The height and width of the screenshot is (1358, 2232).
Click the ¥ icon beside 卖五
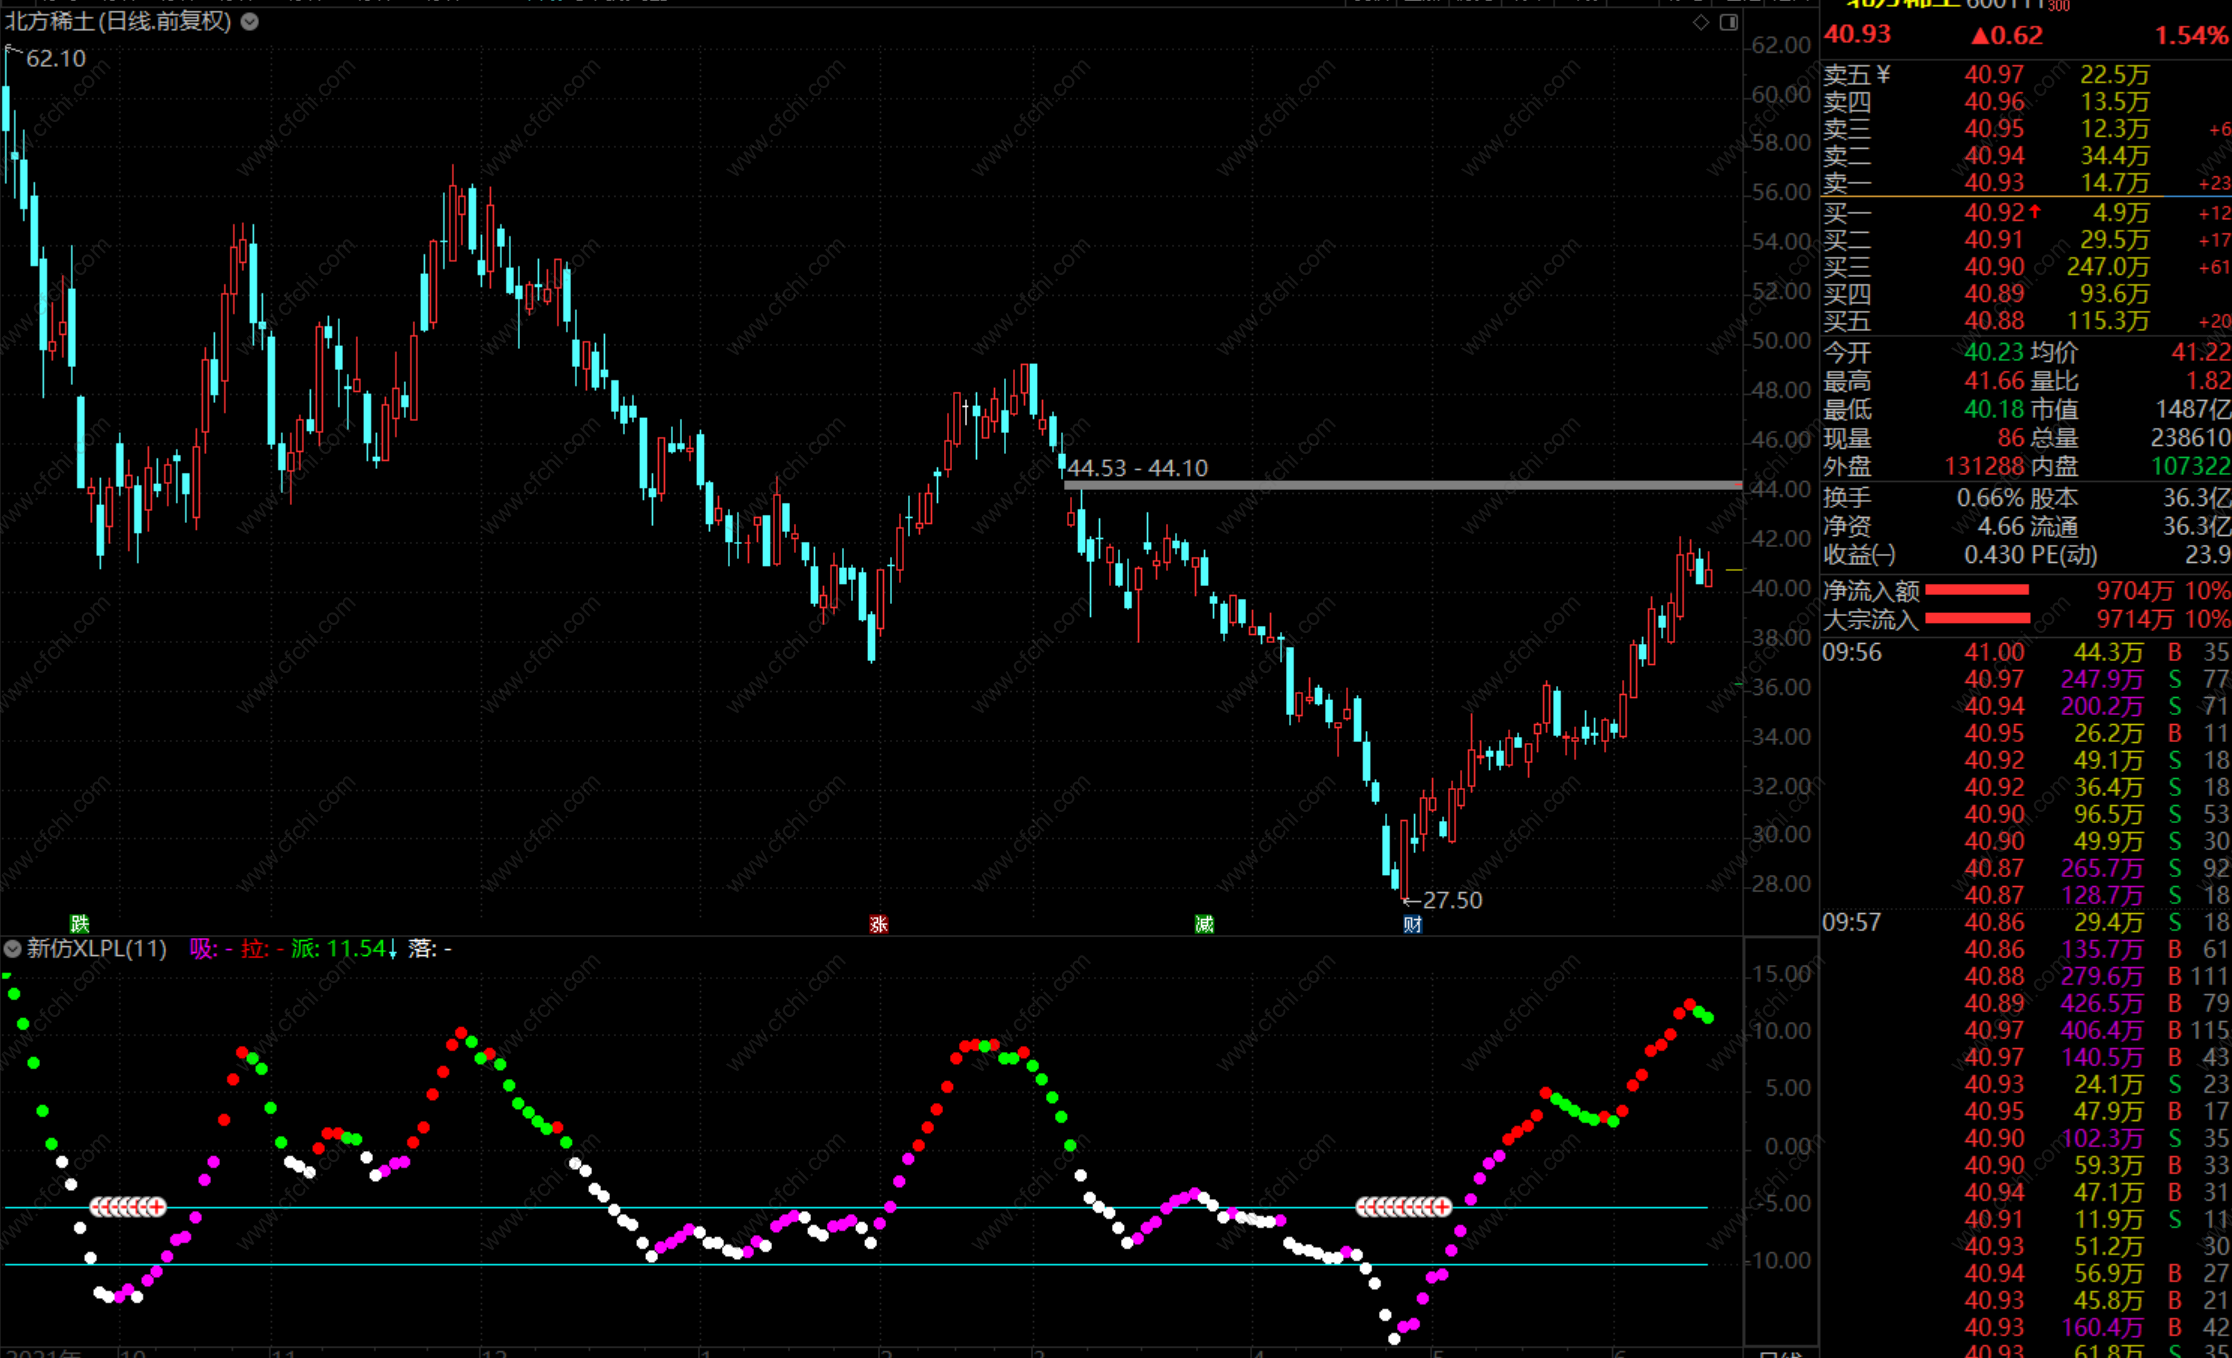(x=1883, y=75)
